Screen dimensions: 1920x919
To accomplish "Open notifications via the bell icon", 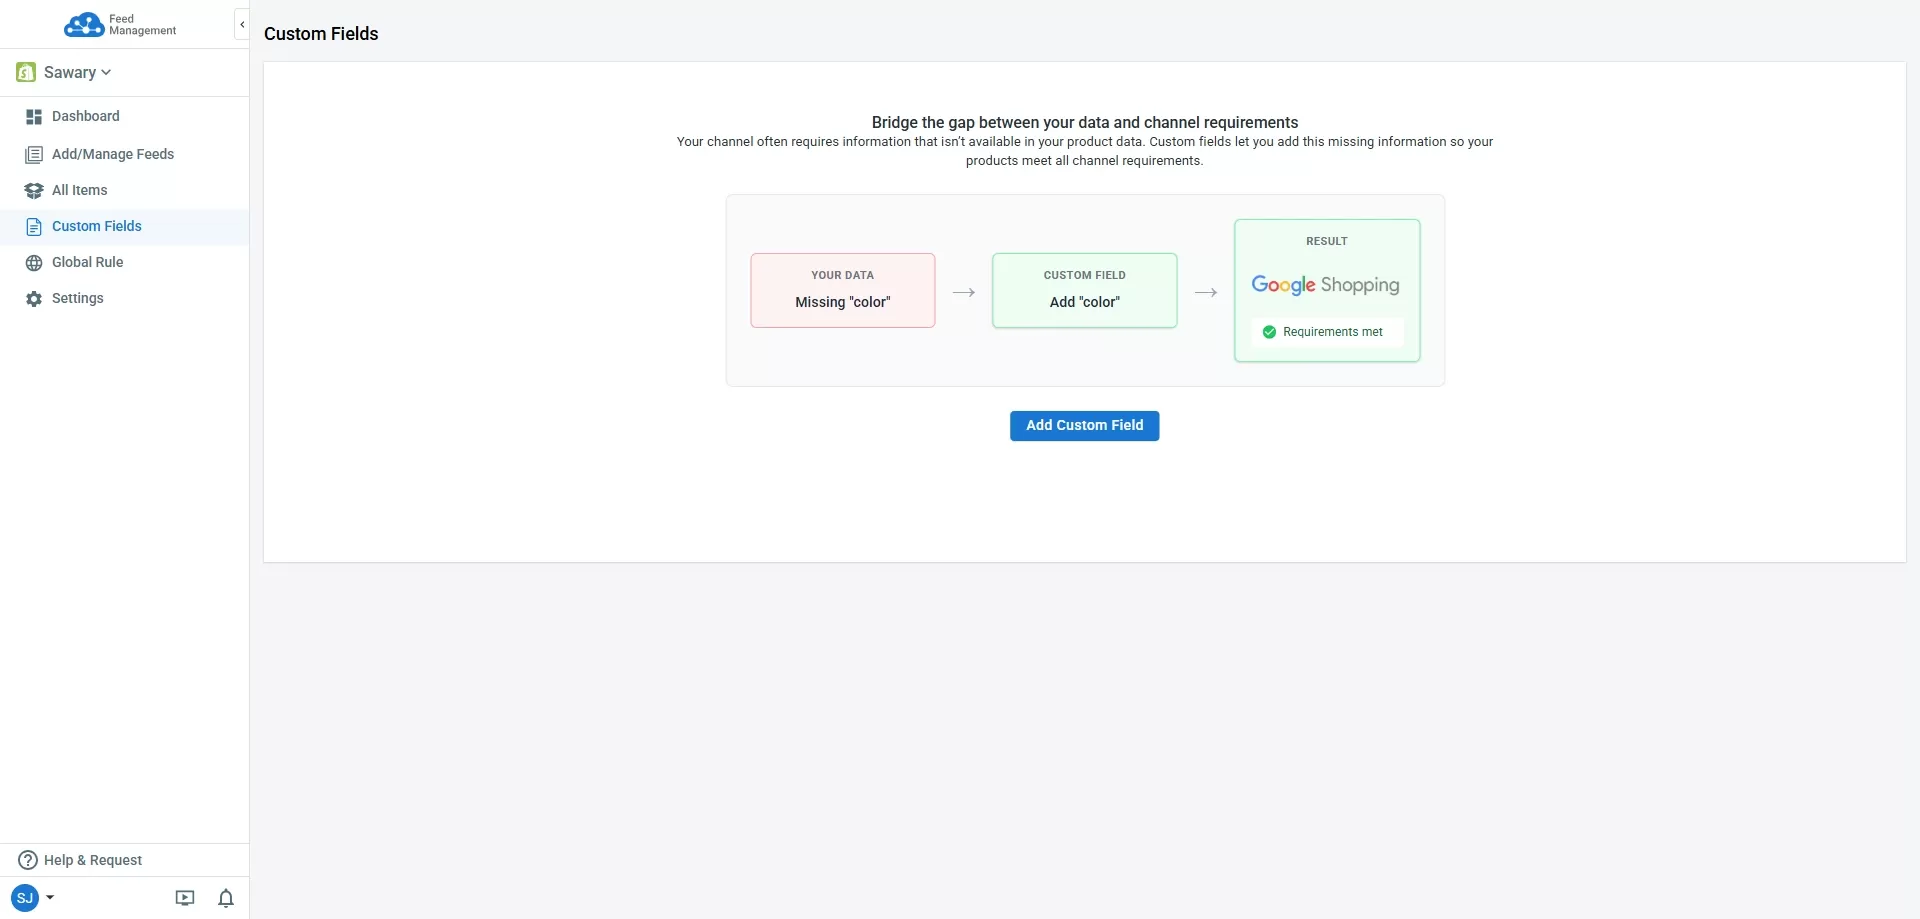I will click(225, 898).
